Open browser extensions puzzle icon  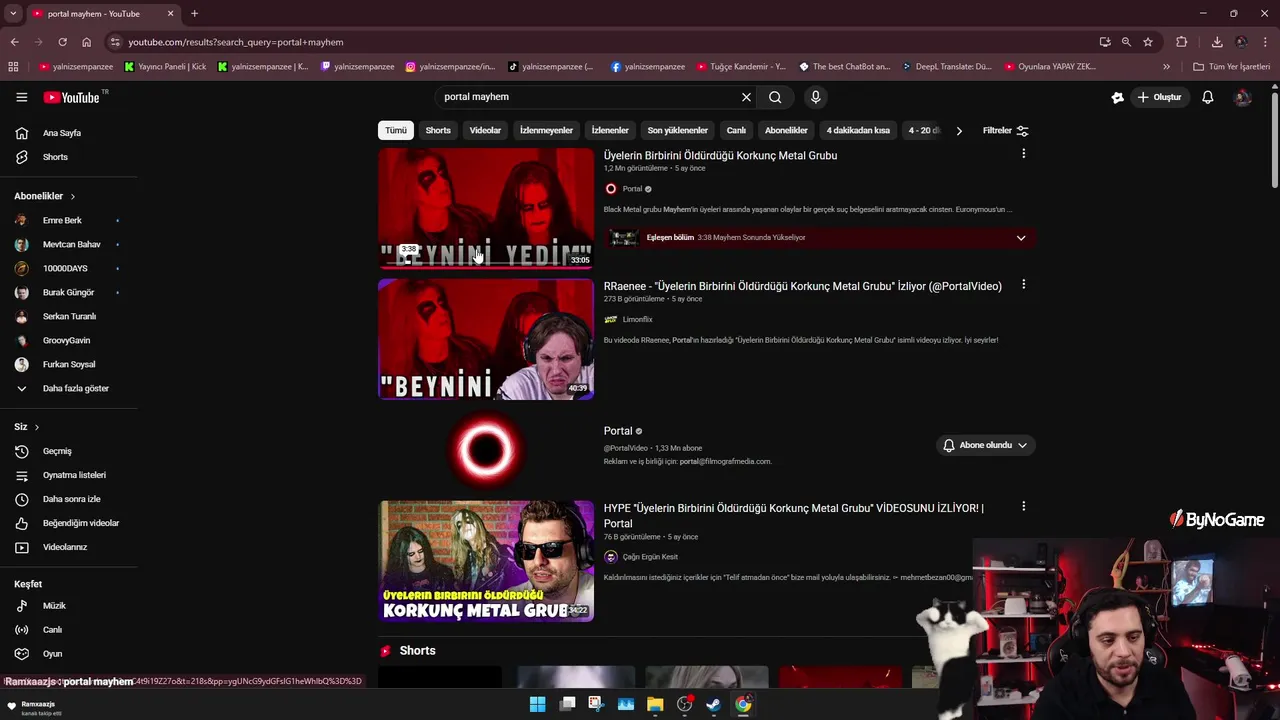tap(1182, 42)
